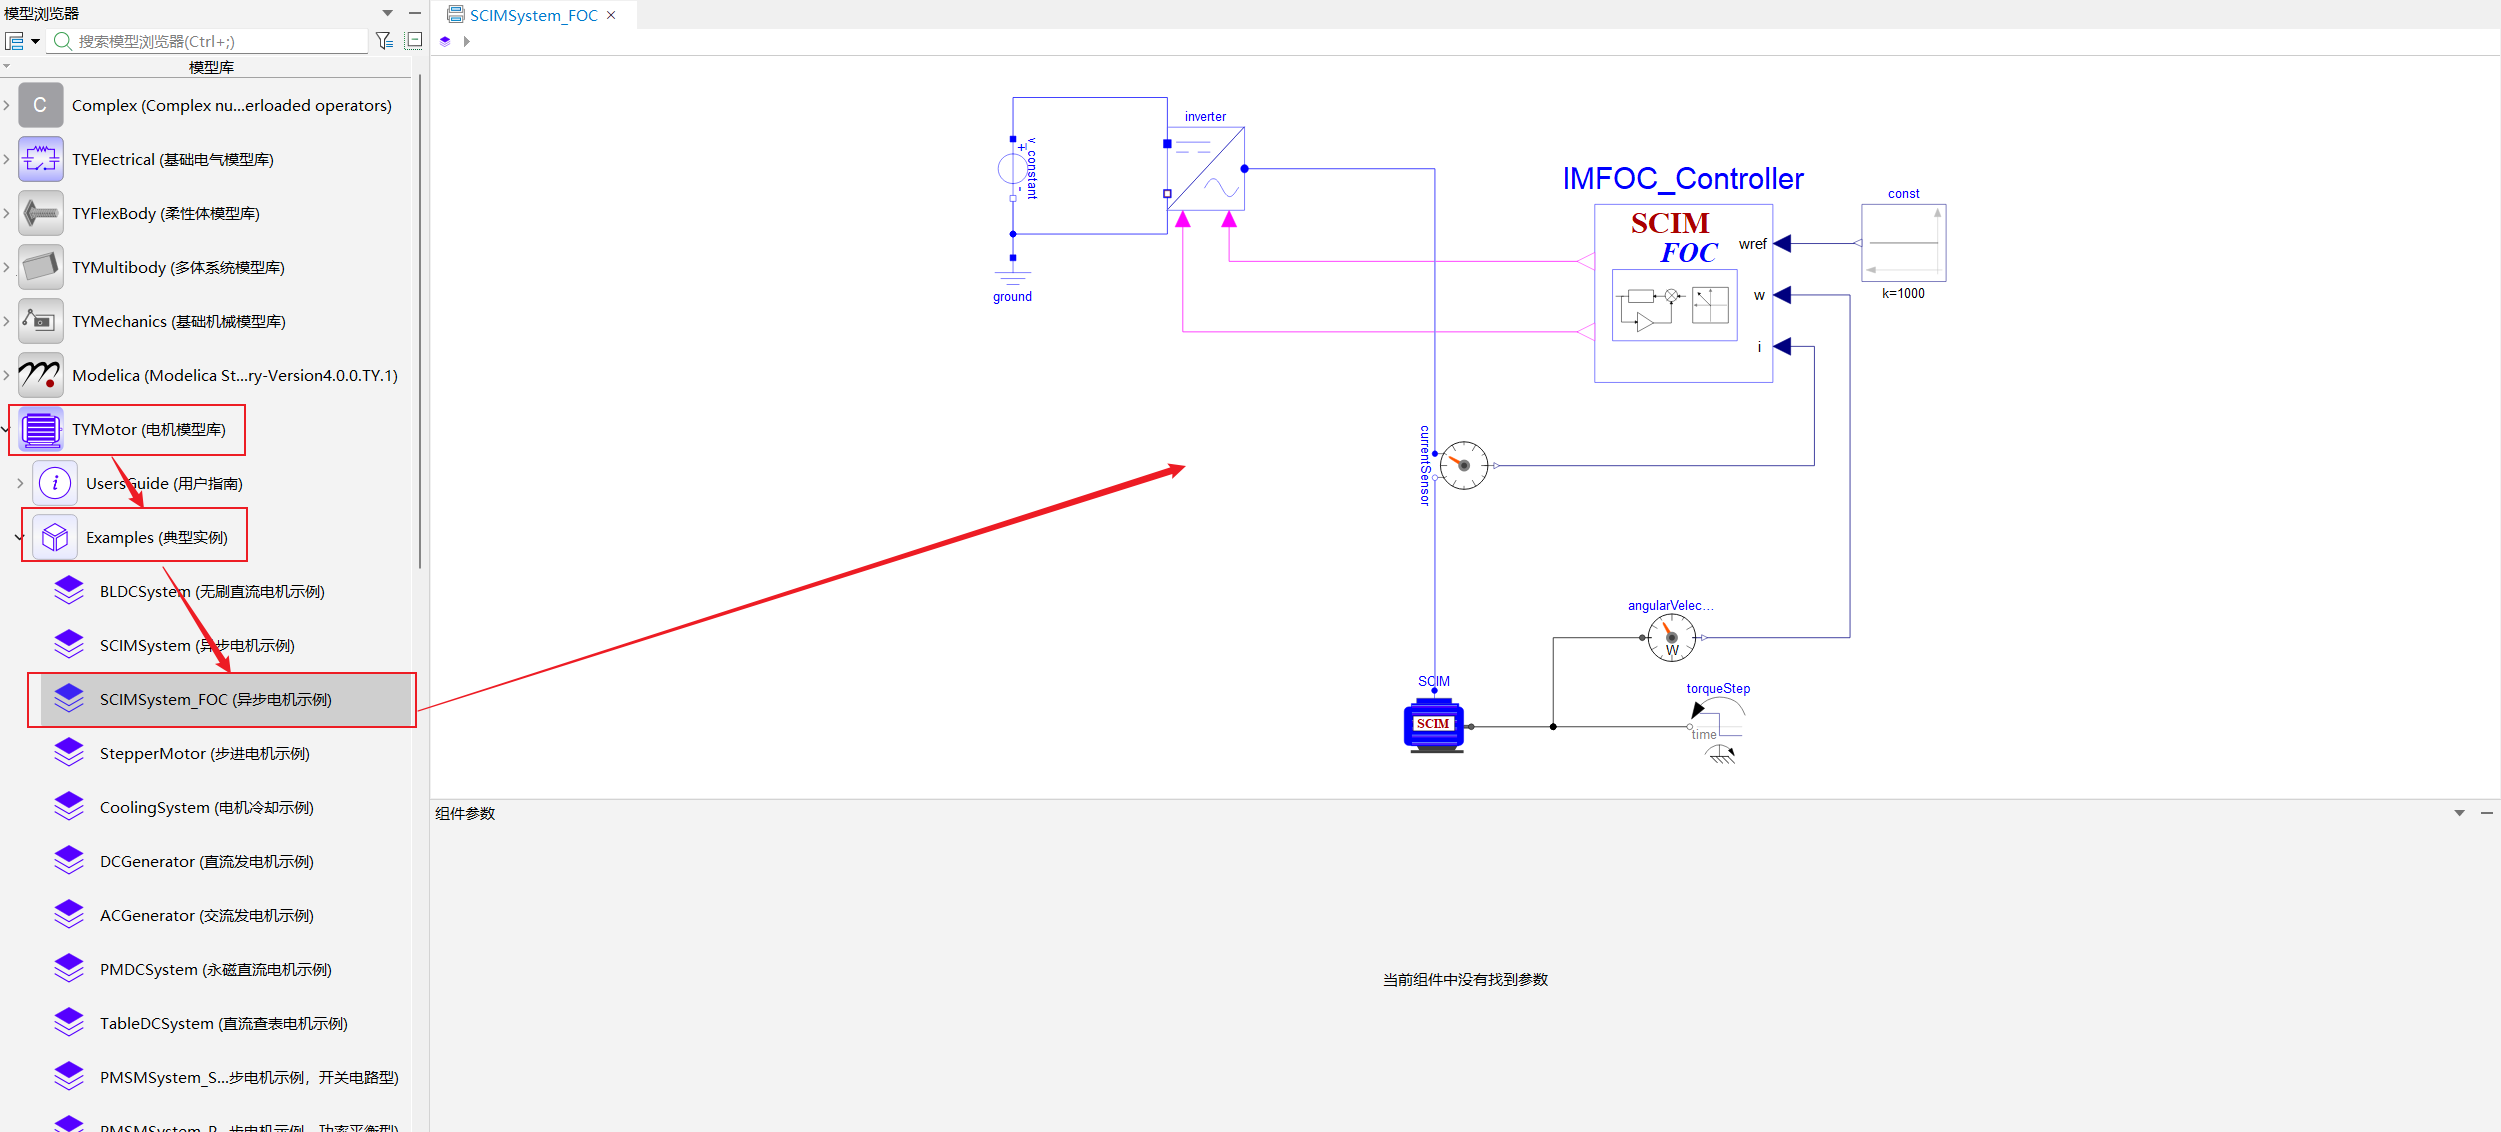Expand the TYElectrical library node

(7, 159)
